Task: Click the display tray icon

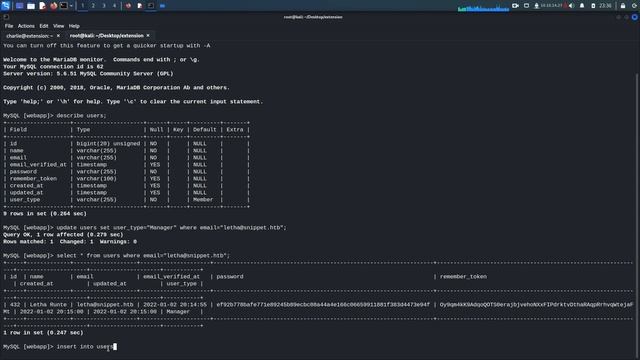Action: (527, 6)
